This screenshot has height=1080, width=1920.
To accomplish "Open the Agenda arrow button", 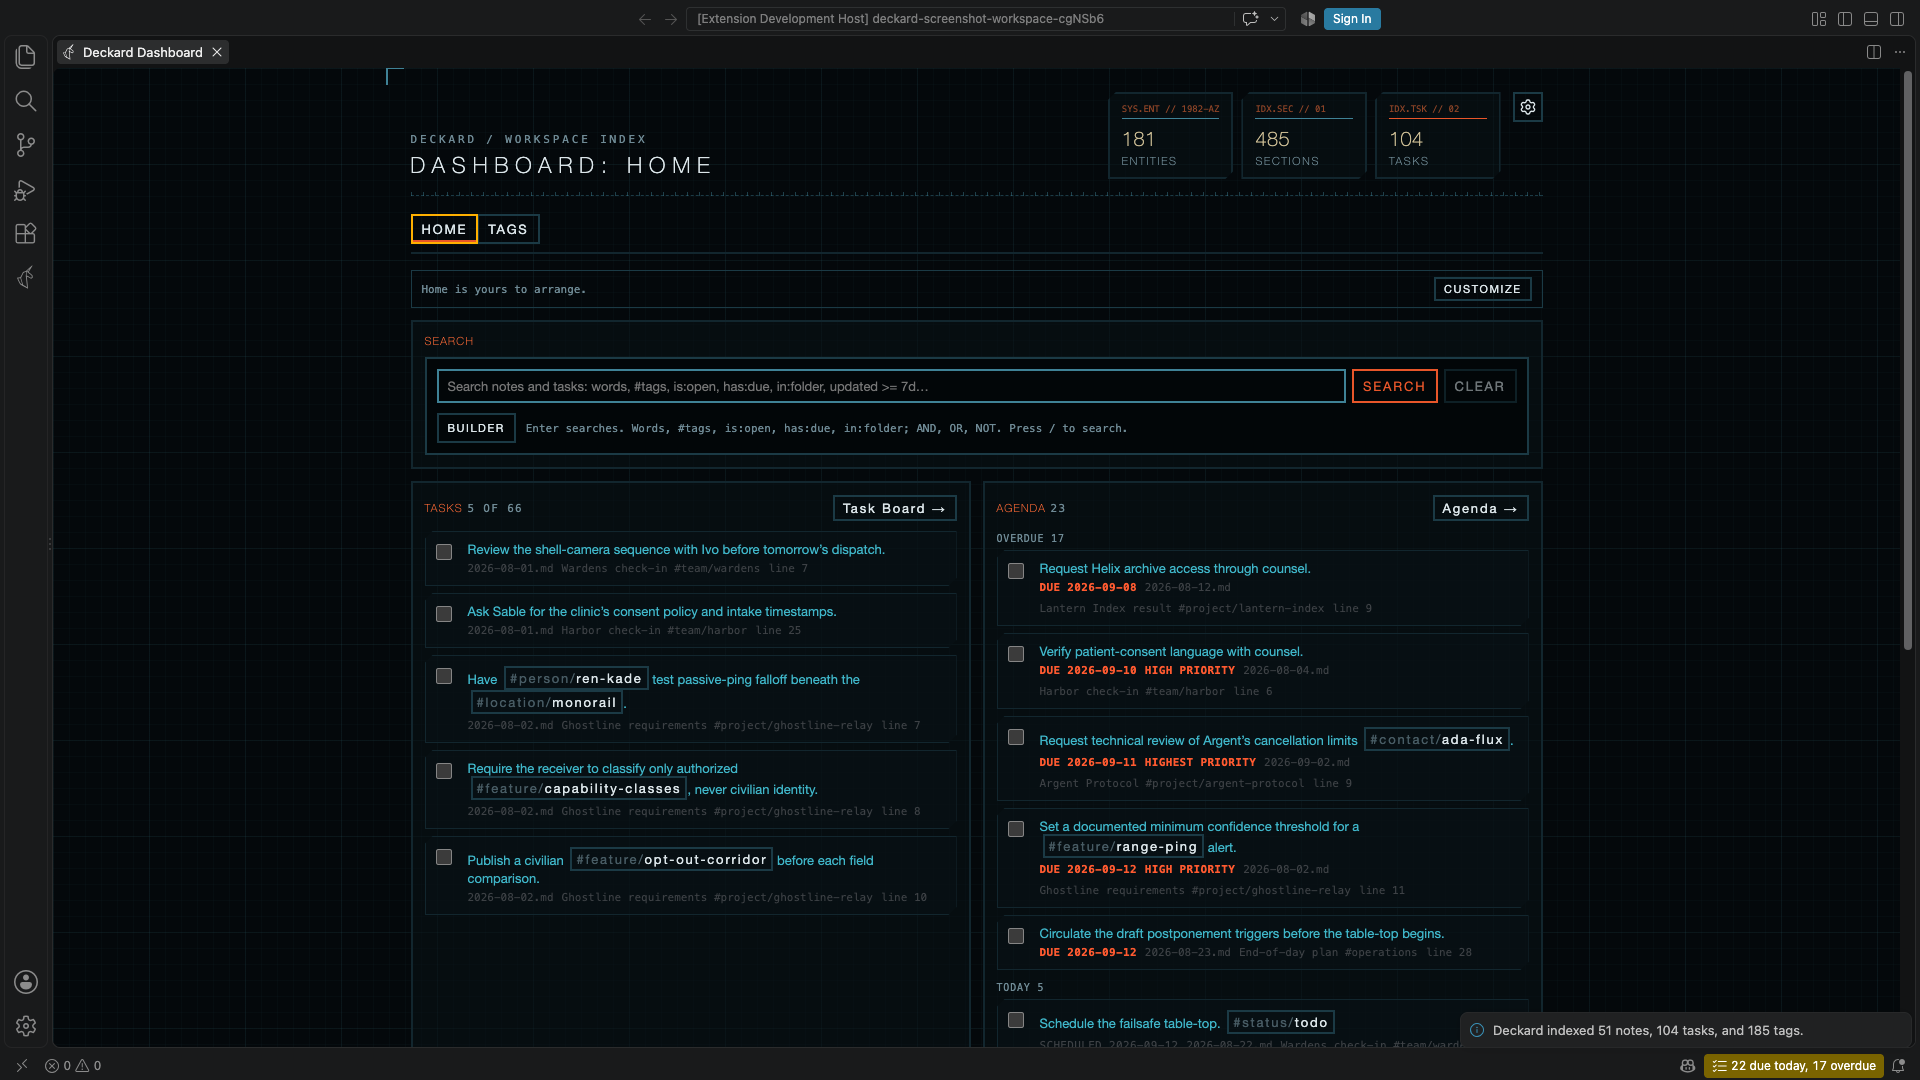I will click(1480, 508).
